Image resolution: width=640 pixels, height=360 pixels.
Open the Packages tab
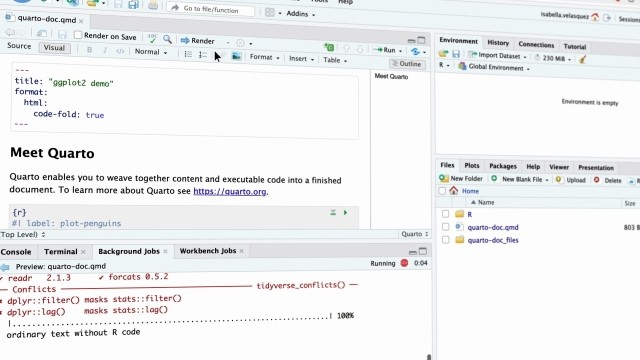[503, 166]
